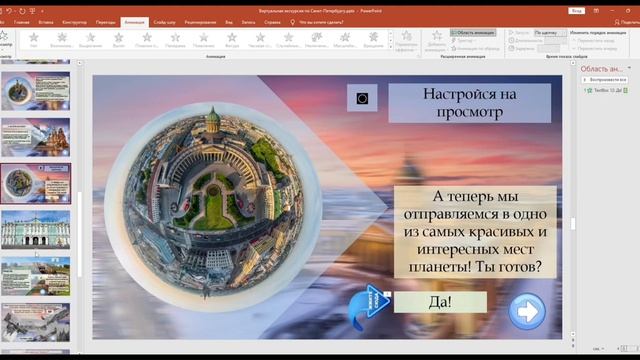Screen dimensions: 640x360
Task: Switch to the 'Переходы' ribbon tab
Action: point(105,22)
